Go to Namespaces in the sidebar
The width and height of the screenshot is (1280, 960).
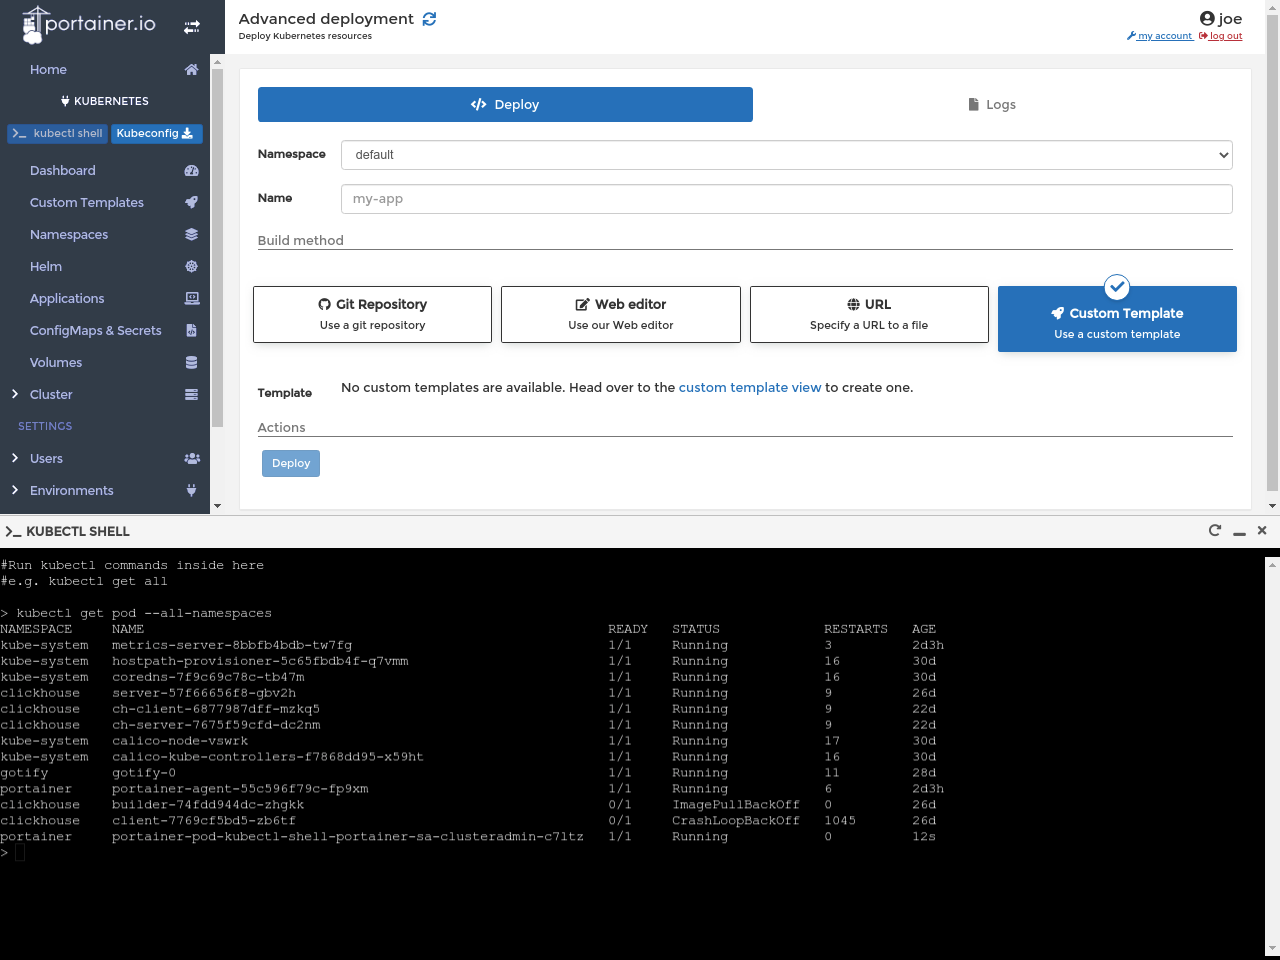pos(69,235)
